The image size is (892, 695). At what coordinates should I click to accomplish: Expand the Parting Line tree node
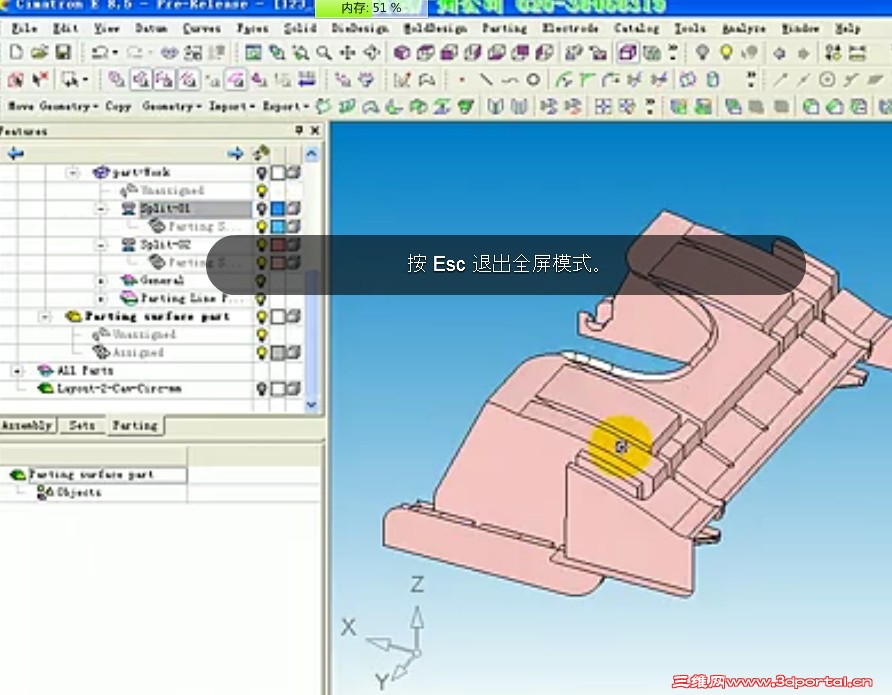pyautogui.click(x=101, y=299)
